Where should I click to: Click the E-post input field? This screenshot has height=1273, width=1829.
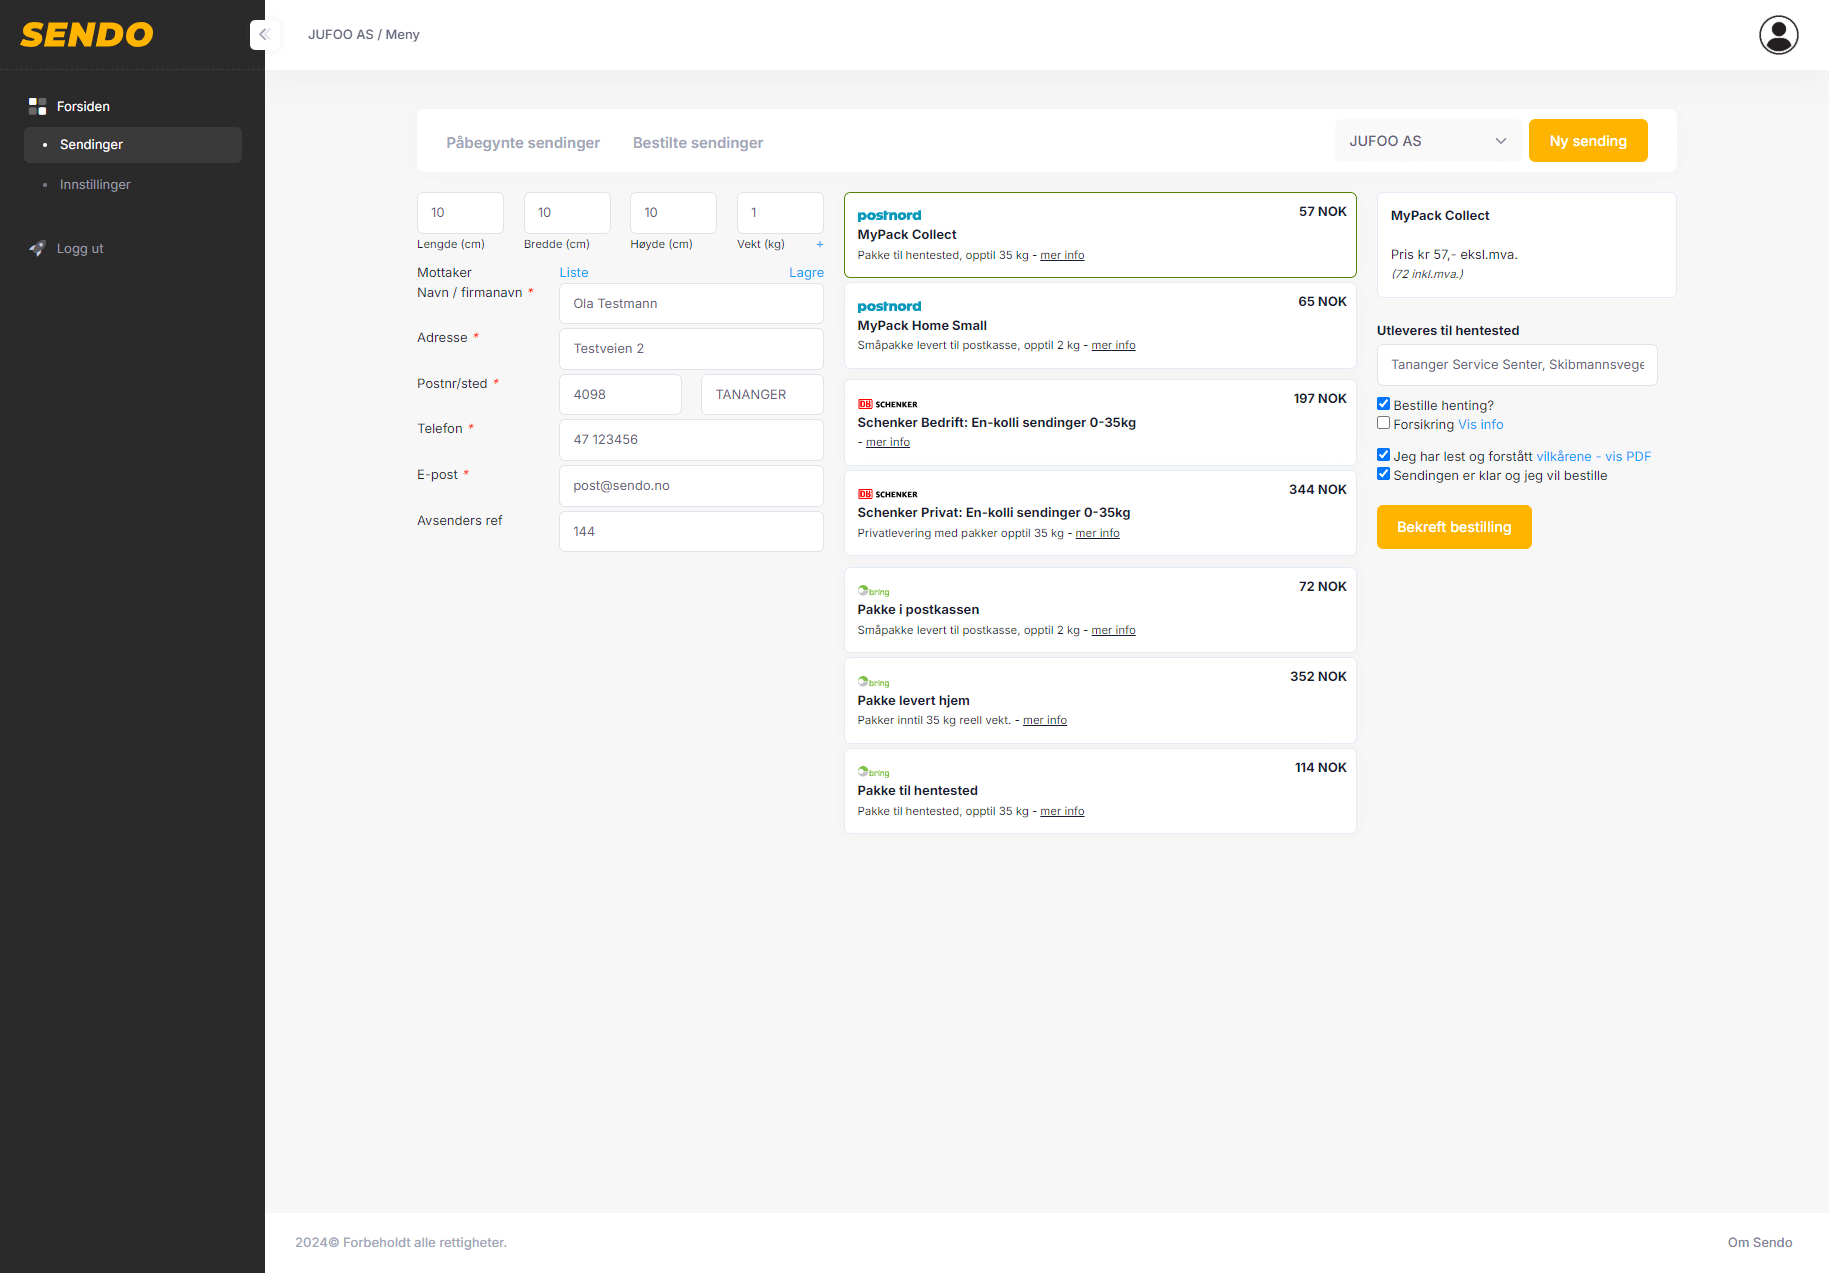tap(691, 486)
